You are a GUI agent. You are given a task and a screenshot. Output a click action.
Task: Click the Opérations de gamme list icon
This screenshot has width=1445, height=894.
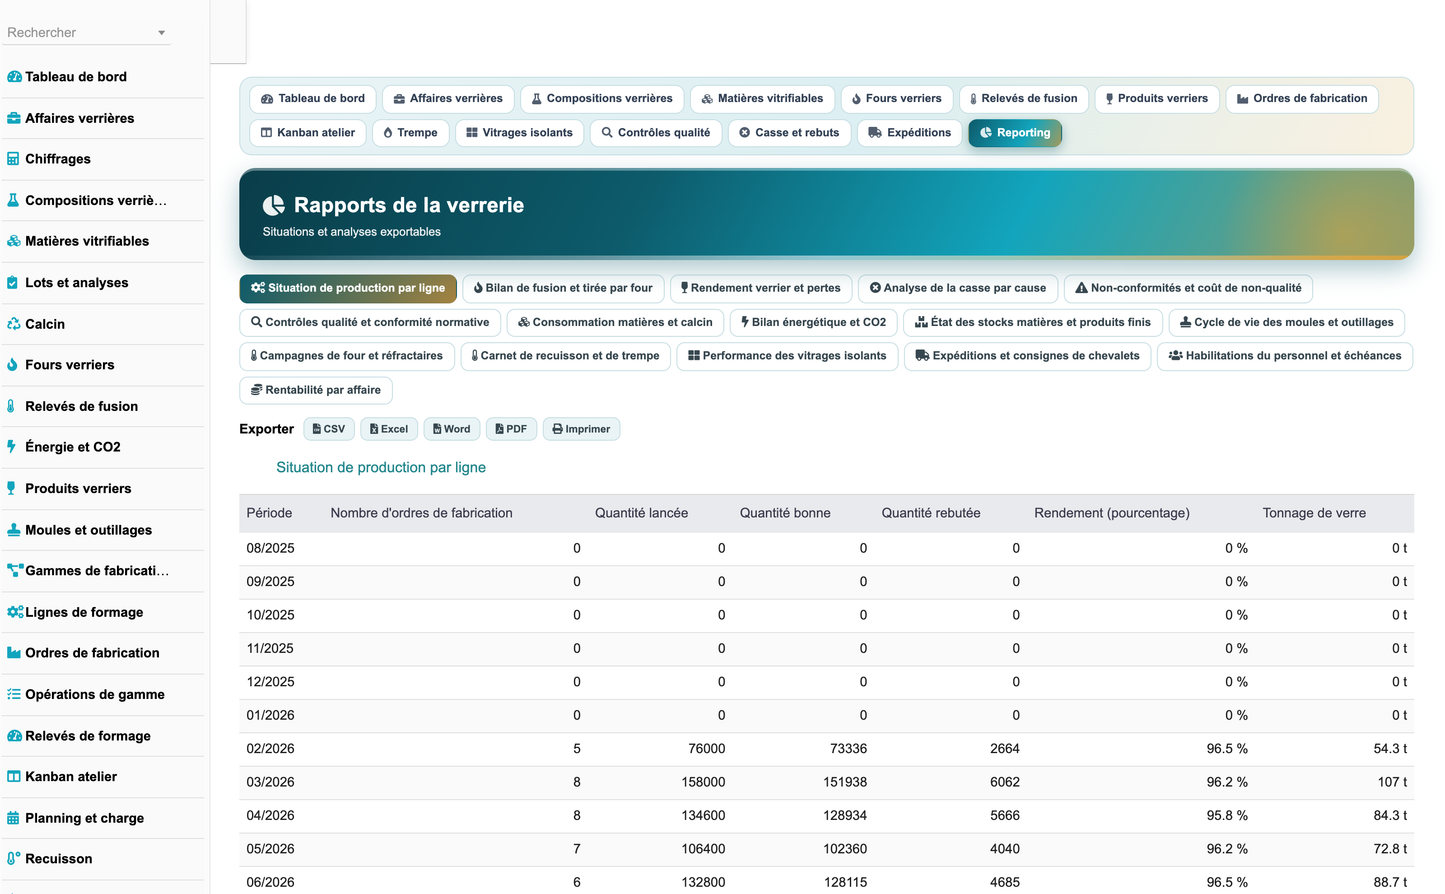[x=14, y=694]
